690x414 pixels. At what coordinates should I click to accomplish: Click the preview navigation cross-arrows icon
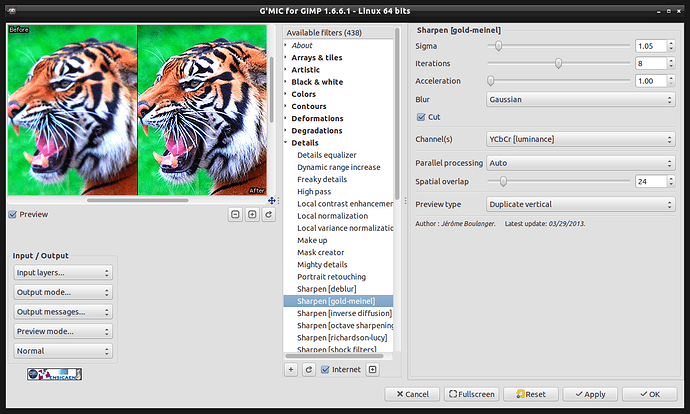point(271,201)
